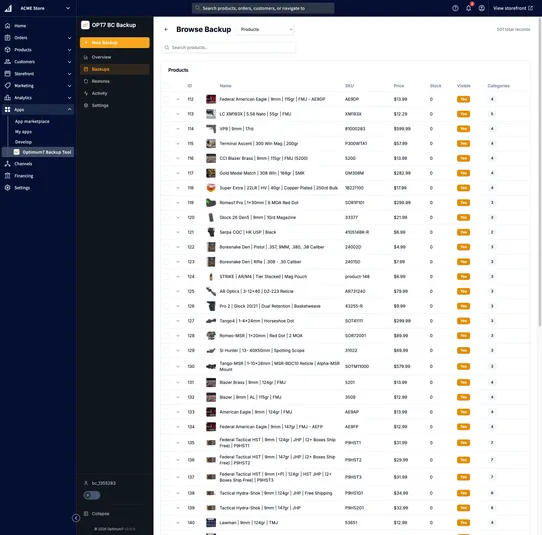Check the box for product ID 125
The width and height of the screenshot is (542, 535).
coord(167,291)
